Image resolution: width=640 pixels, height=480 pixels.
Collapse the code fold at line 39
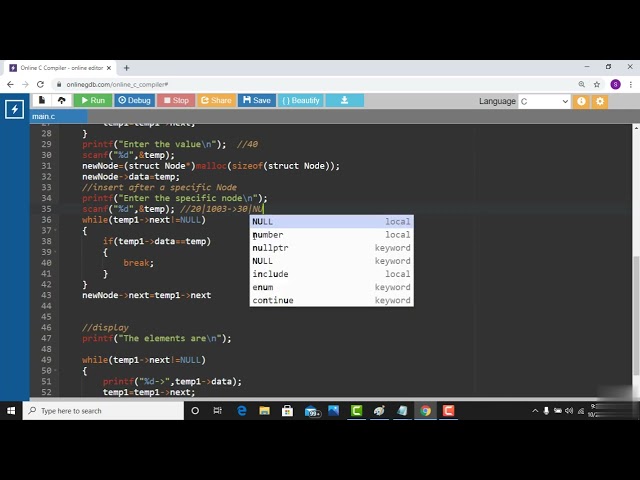[56, 252]
